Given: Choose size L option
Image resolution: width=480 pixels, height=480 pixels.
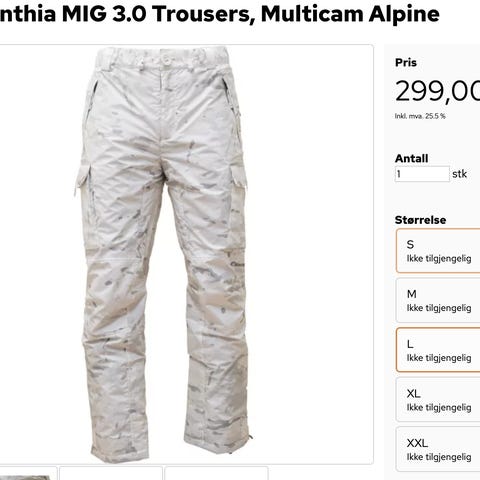Looking at the screenshot, I should pos(438,350).
